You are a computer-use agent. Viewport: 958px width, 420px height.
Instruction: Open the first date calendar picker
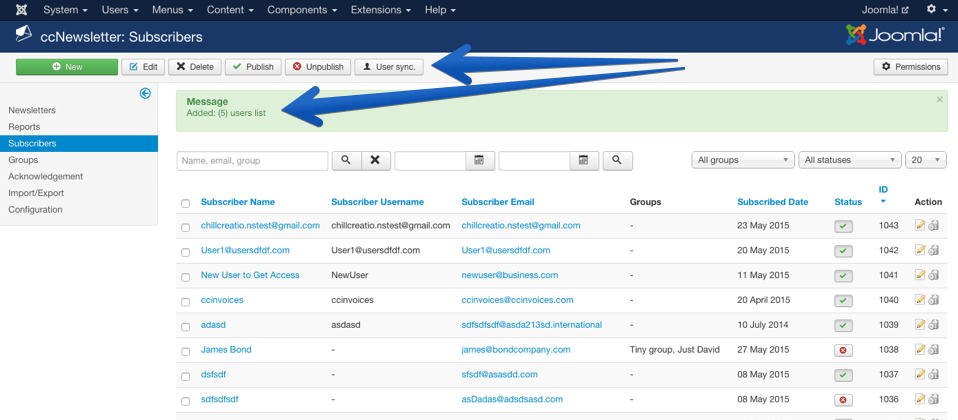coord(480,160)
